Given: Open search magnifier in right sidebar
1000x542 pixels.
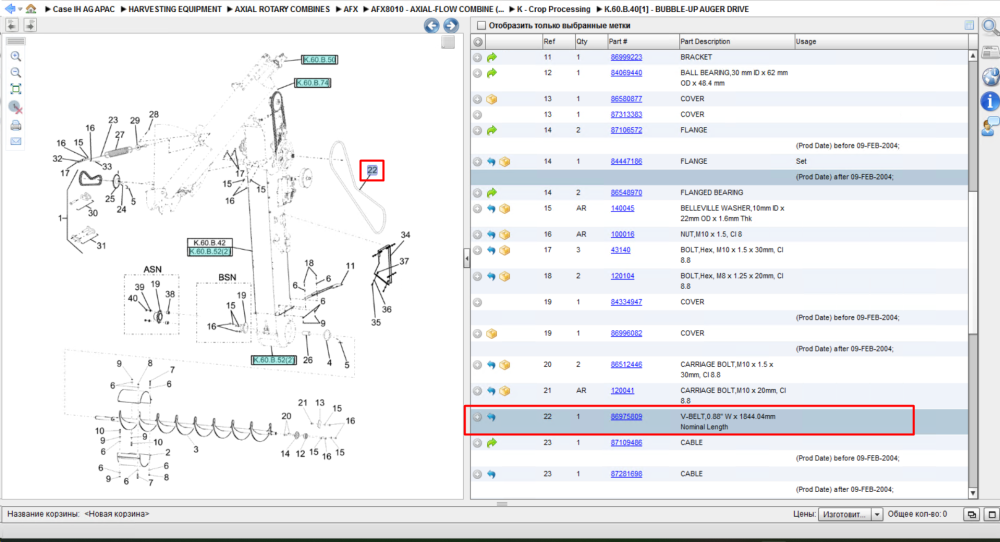Looking at the screenshot, I should tap(990, 27).
